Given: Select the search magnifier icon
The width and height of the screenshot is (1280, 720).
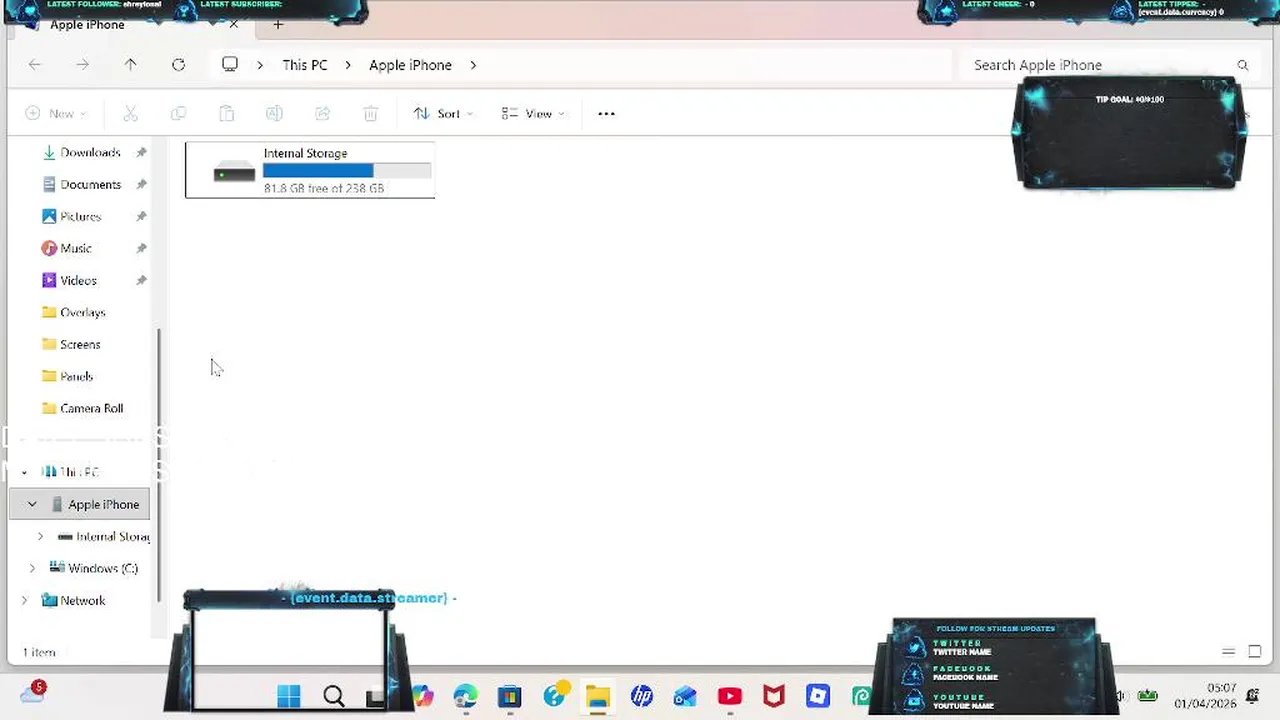Looking at the screenshot, I should tap(1243, 65).
